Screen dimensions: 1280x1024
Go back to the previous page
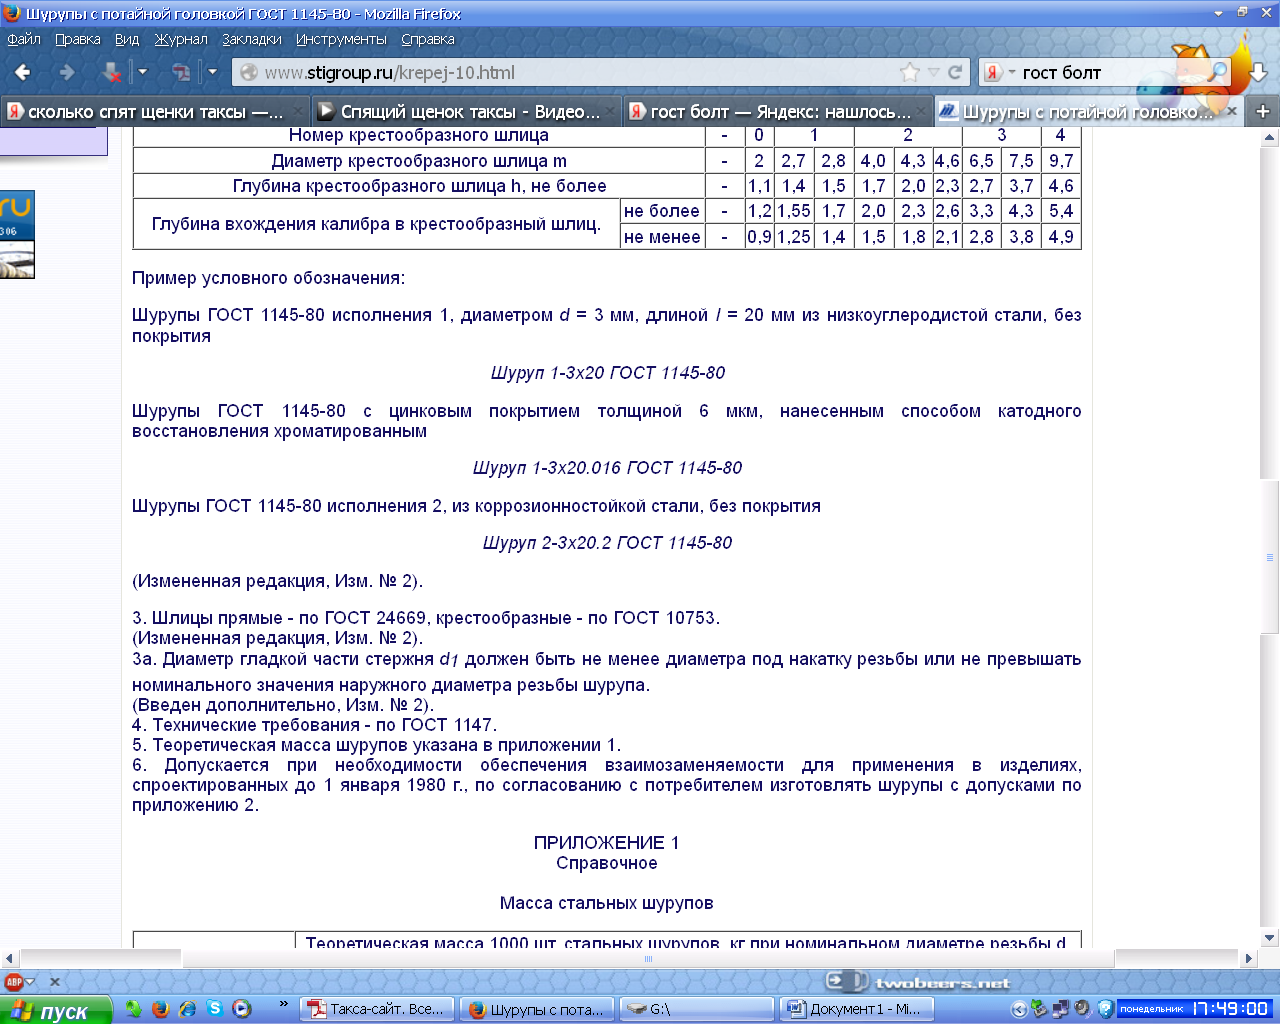coord(23,72)
